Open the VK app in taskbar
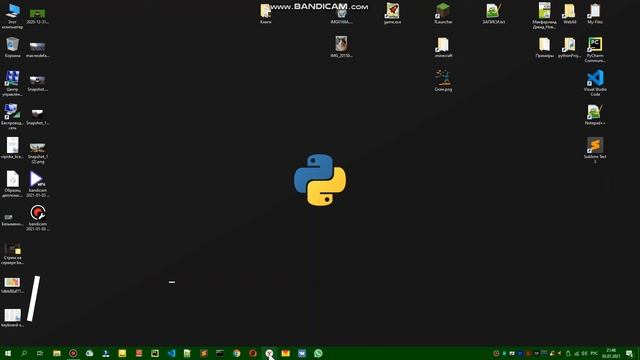 coord(302,353)
